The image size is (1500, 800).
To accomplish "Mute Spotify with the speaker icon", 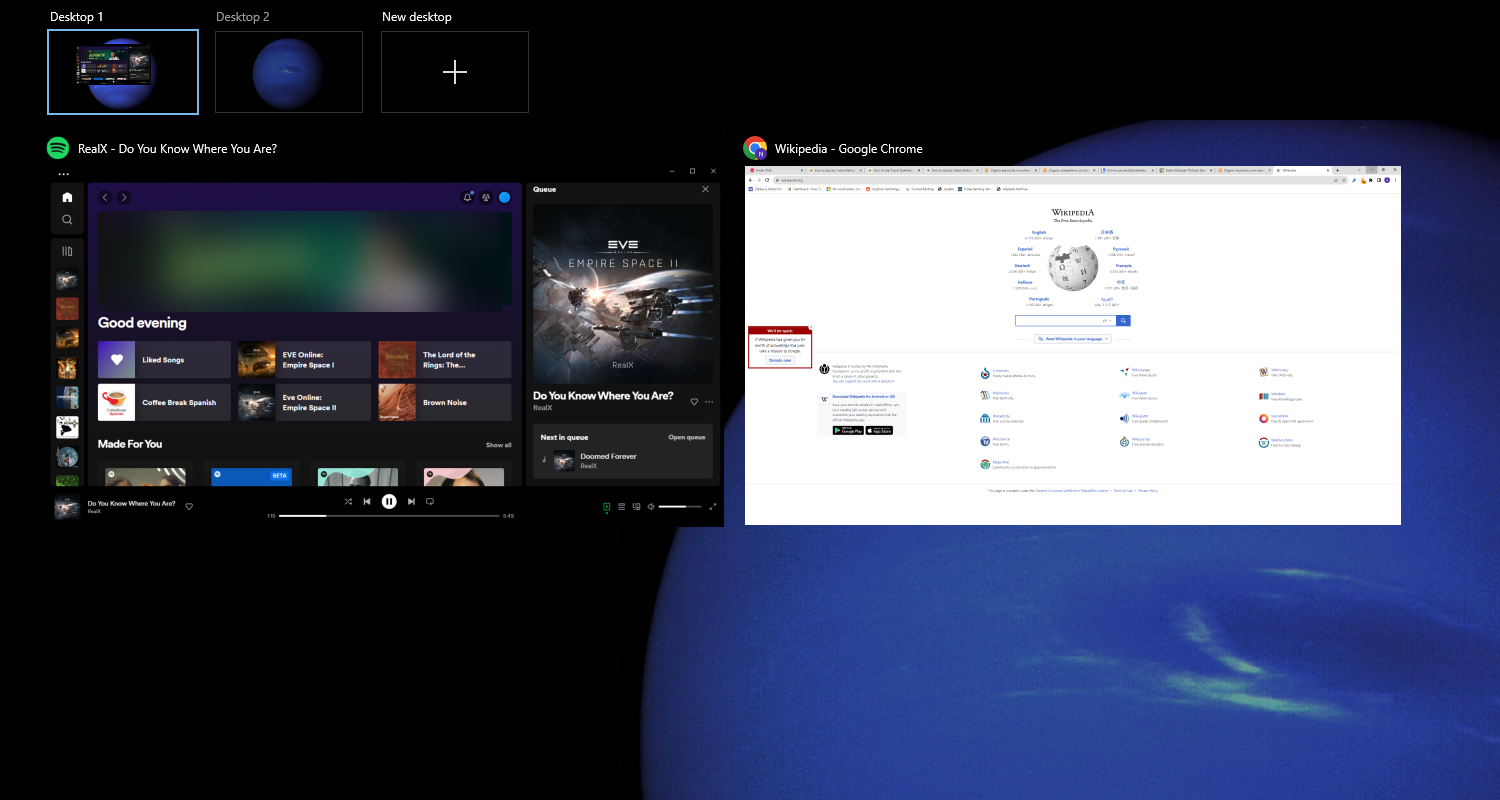I will 651,507.
